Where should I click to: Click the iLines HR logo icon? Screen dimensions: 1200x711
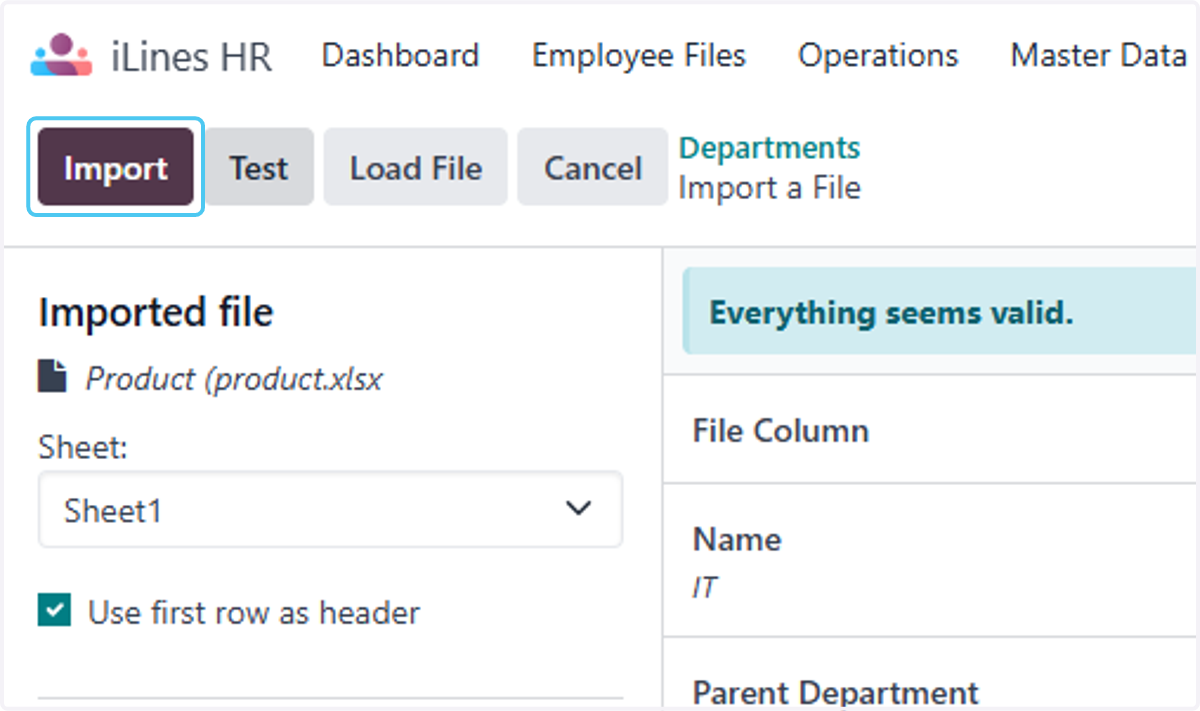62,56
